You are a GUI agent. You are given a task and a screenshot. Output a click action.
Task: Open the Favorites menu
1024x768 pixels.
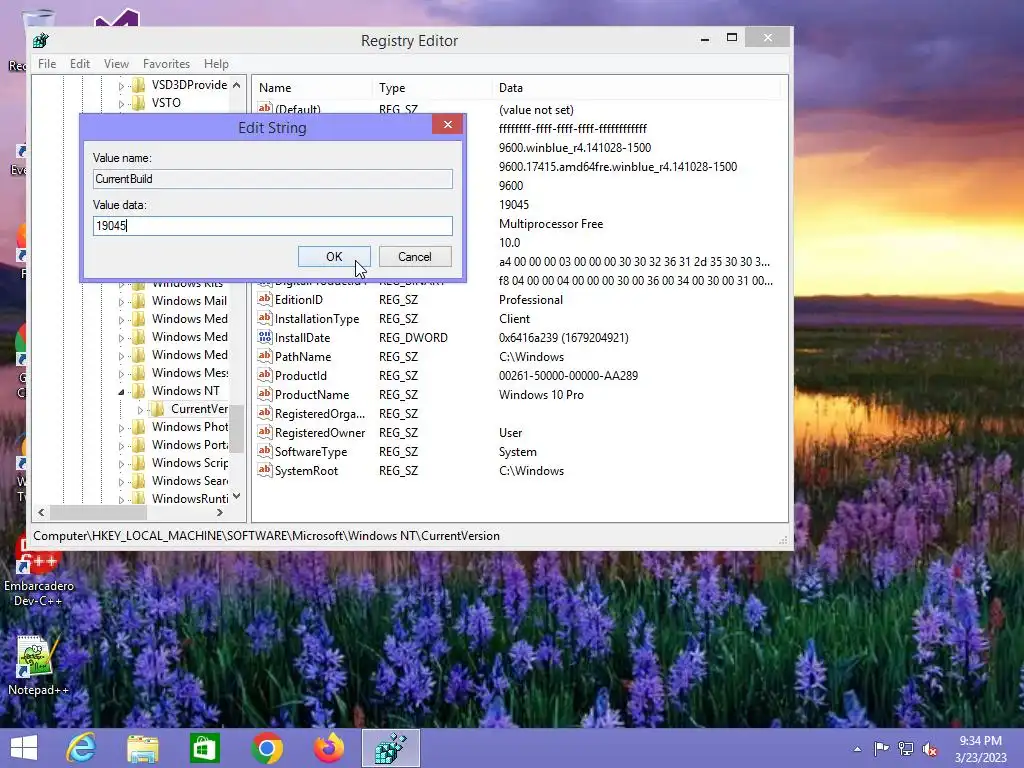[x=167, y=63]
